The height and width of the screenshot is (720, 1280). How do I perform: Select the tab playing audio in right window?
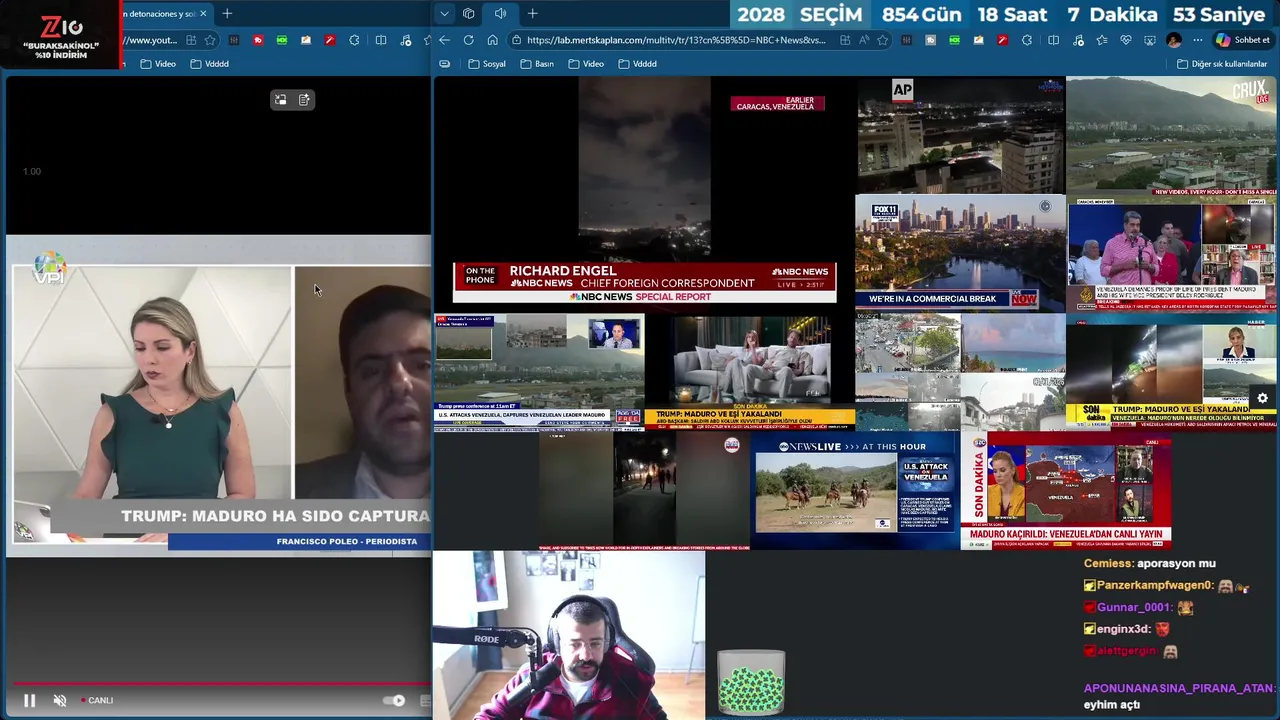click(500, 14)
